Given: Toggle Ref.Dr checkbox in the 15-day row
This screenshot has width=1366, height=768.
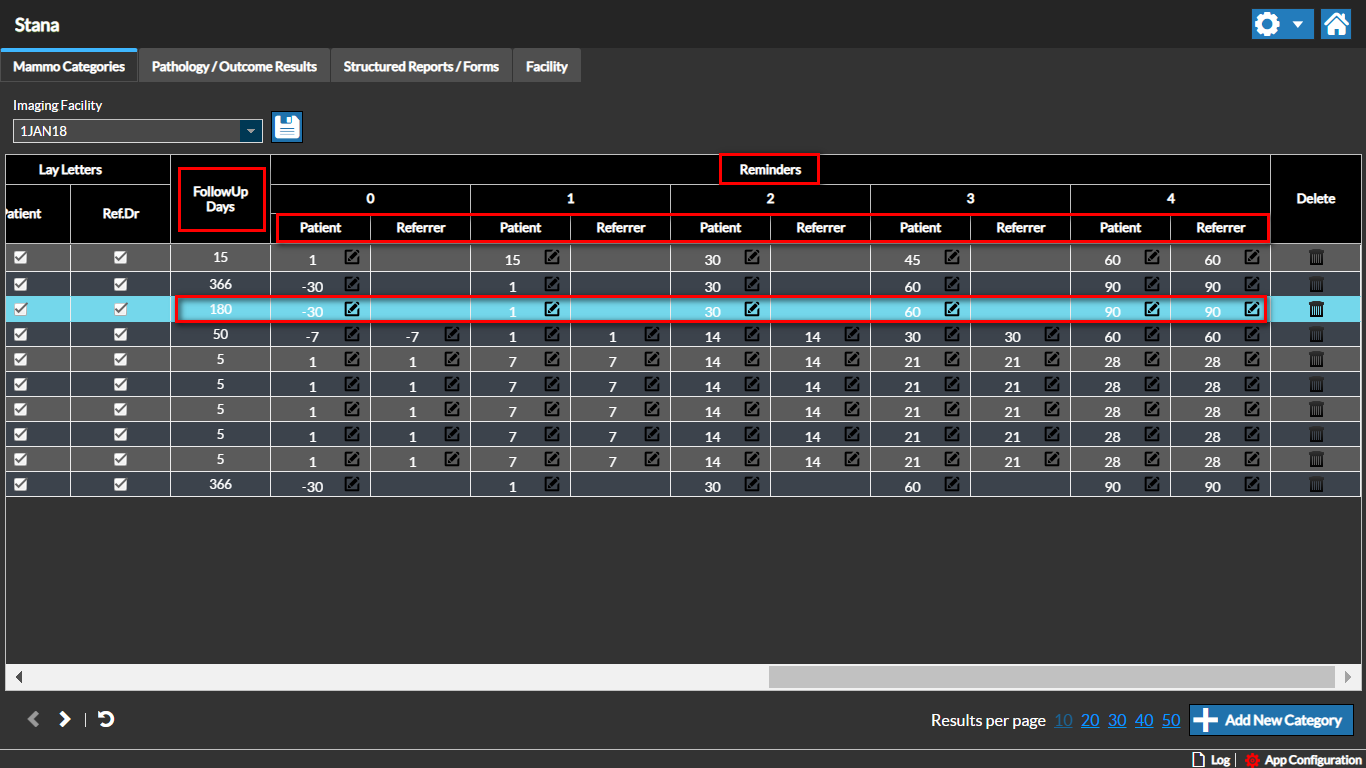Looking at the screenshot, I should 120,258.
